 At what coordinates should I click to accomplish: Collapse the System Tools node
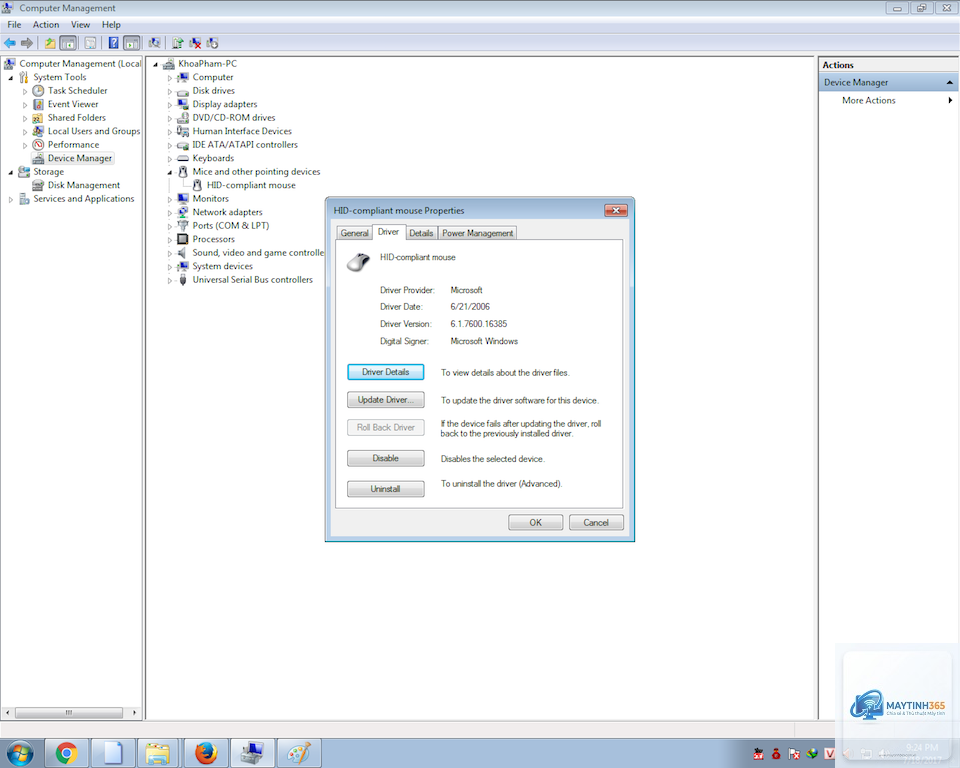(x=10, y=78)
